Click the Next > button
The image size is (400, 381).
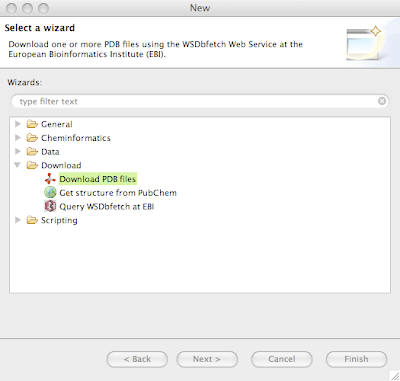207,359
